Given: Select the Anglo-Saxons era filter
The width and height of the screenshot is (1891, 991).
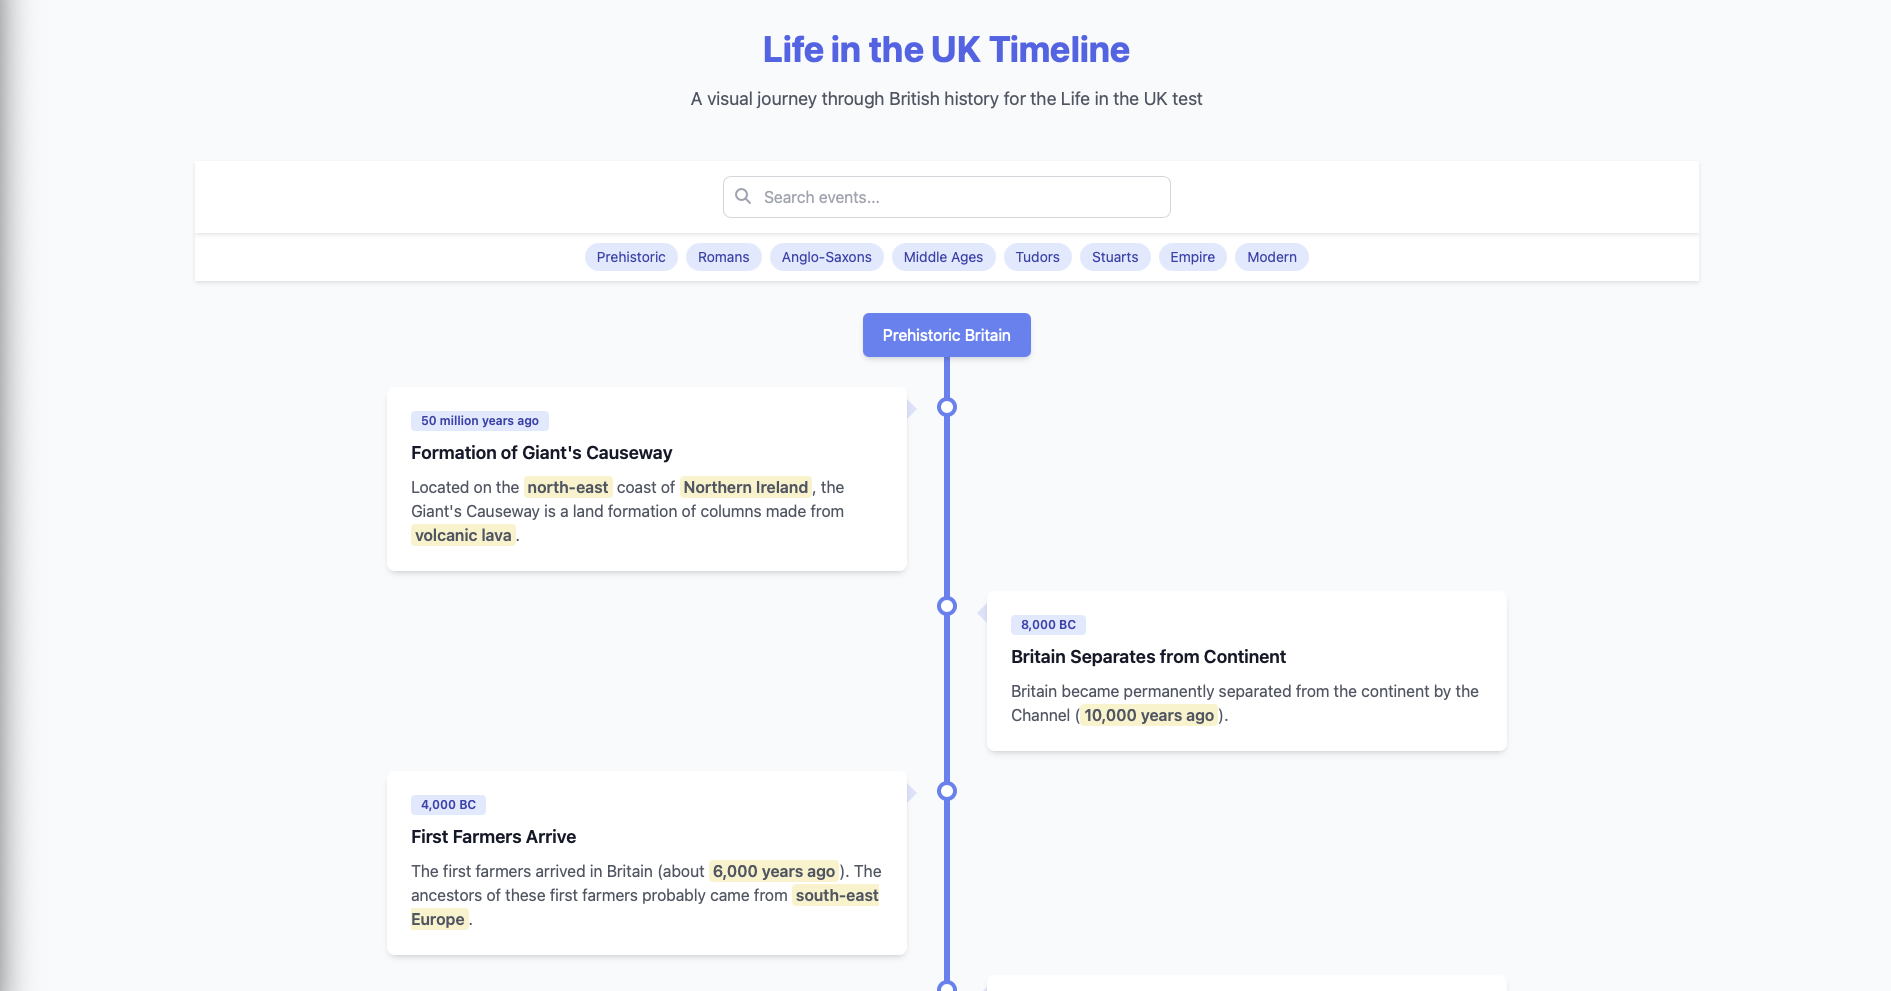Looking at the screenshot, I should click(x=826, y=257).
